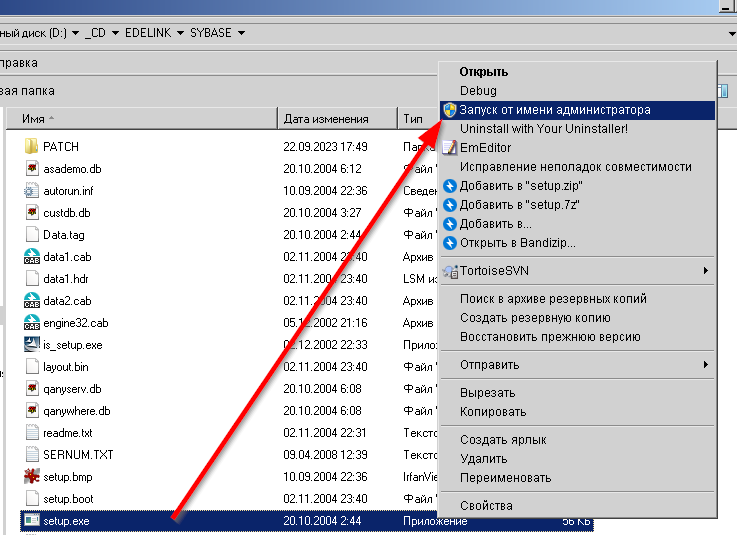The image size is (737, 535).
Task: Click the shield icon for run as administrator
Action: 450,110
